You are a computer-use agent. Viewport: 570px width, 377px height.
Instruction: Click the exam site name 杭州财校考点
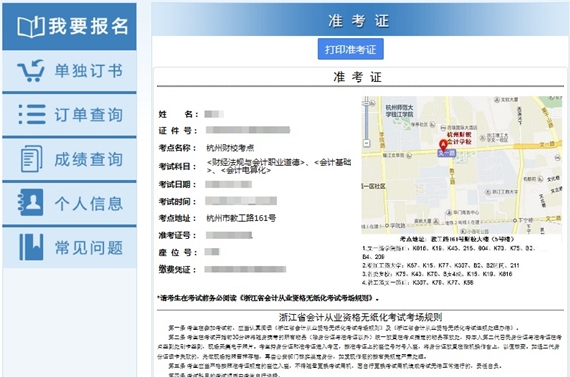pos(230,148)
